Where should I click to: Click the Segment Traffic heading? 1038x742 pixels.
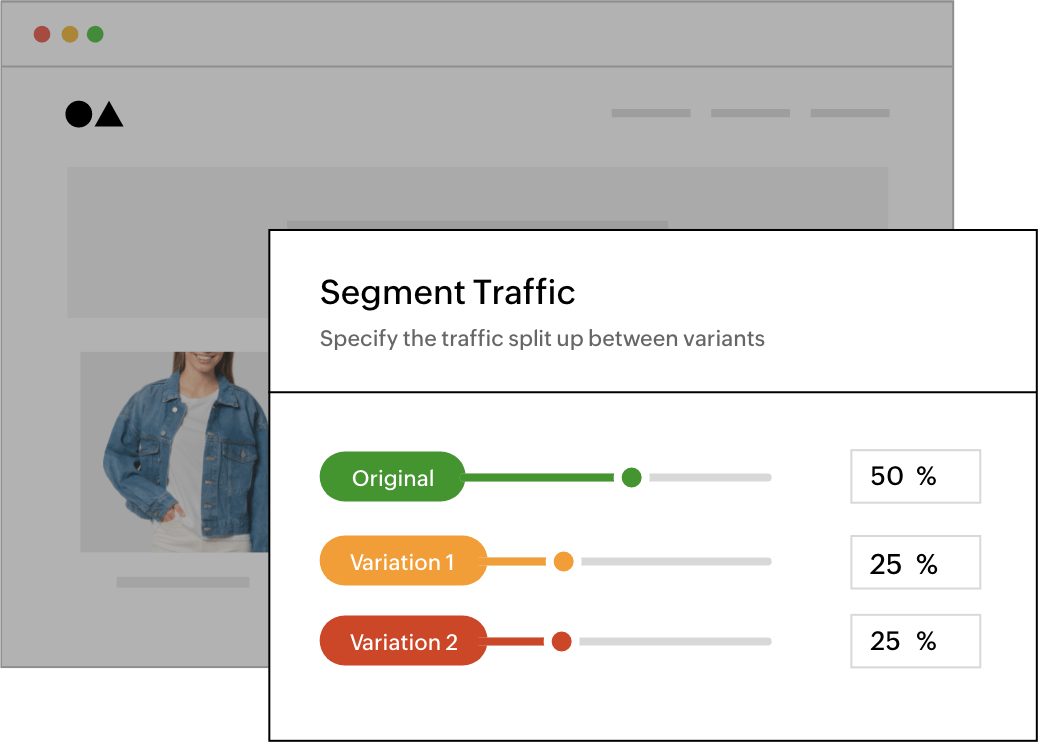447,293
